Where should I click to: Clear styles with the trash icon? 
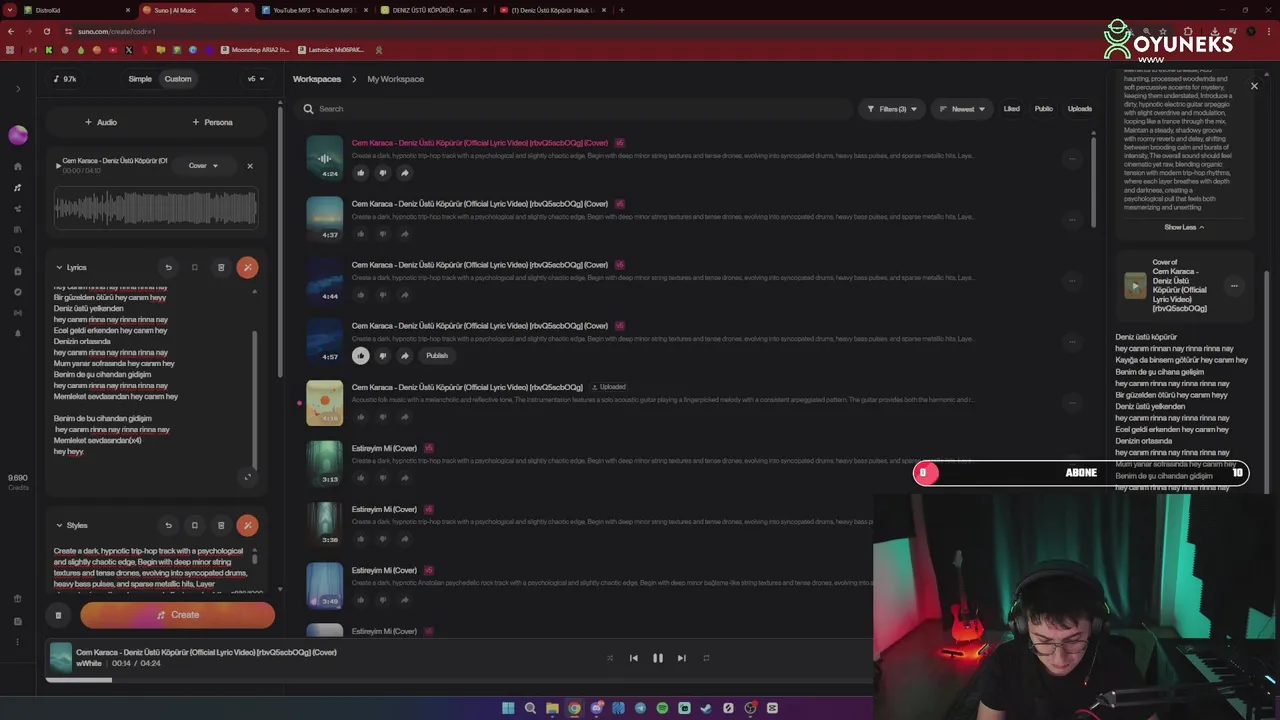coord(221,525)
